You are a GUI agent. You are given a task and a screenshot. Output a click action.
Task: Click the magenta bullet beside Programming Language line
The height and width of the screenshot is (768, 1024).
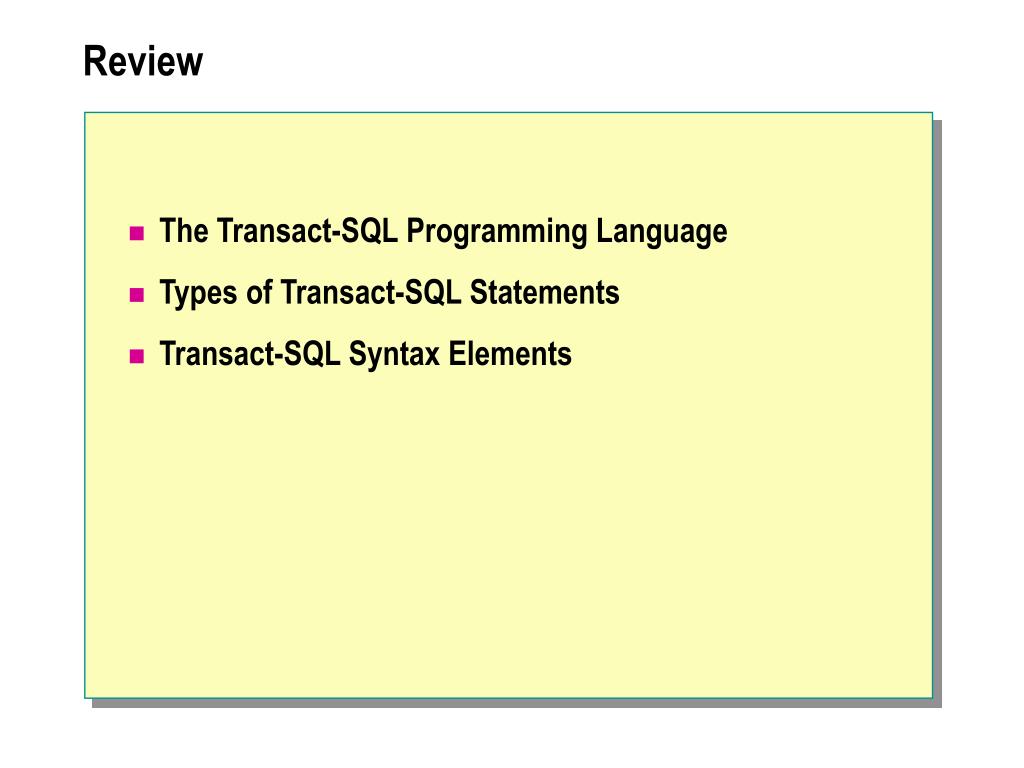(x=136, y=233)
